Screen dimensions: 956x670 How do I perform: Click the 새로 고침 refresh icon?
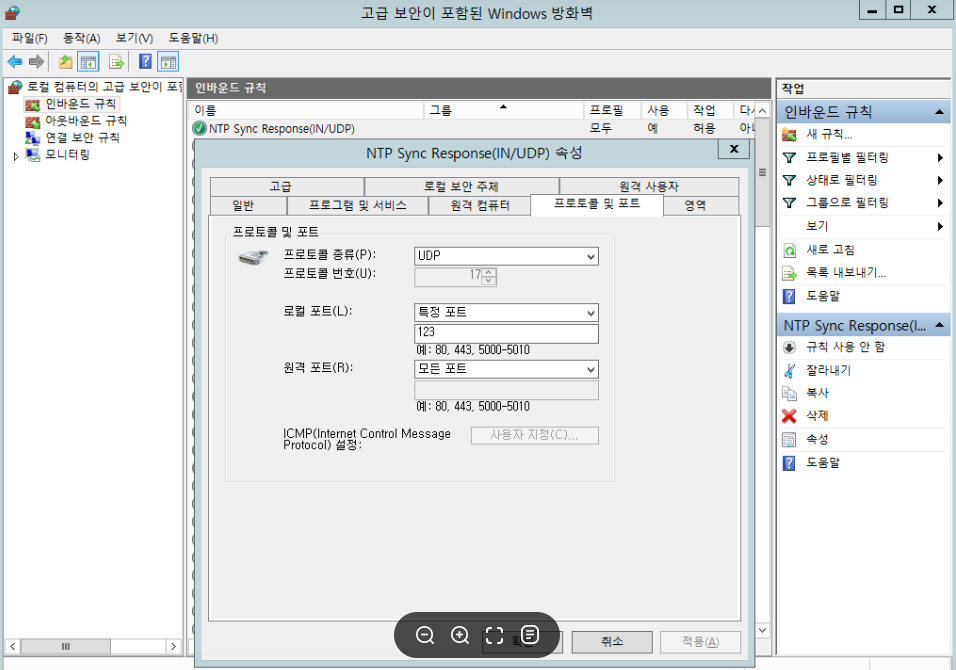pyautogui.click(x=790, y=250)
